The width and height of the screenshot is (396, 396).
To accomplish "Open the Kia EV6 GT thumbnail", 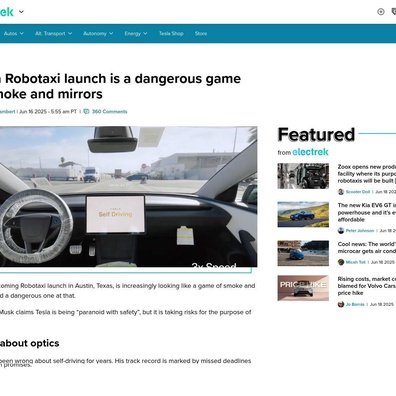I will coord(303,214).
